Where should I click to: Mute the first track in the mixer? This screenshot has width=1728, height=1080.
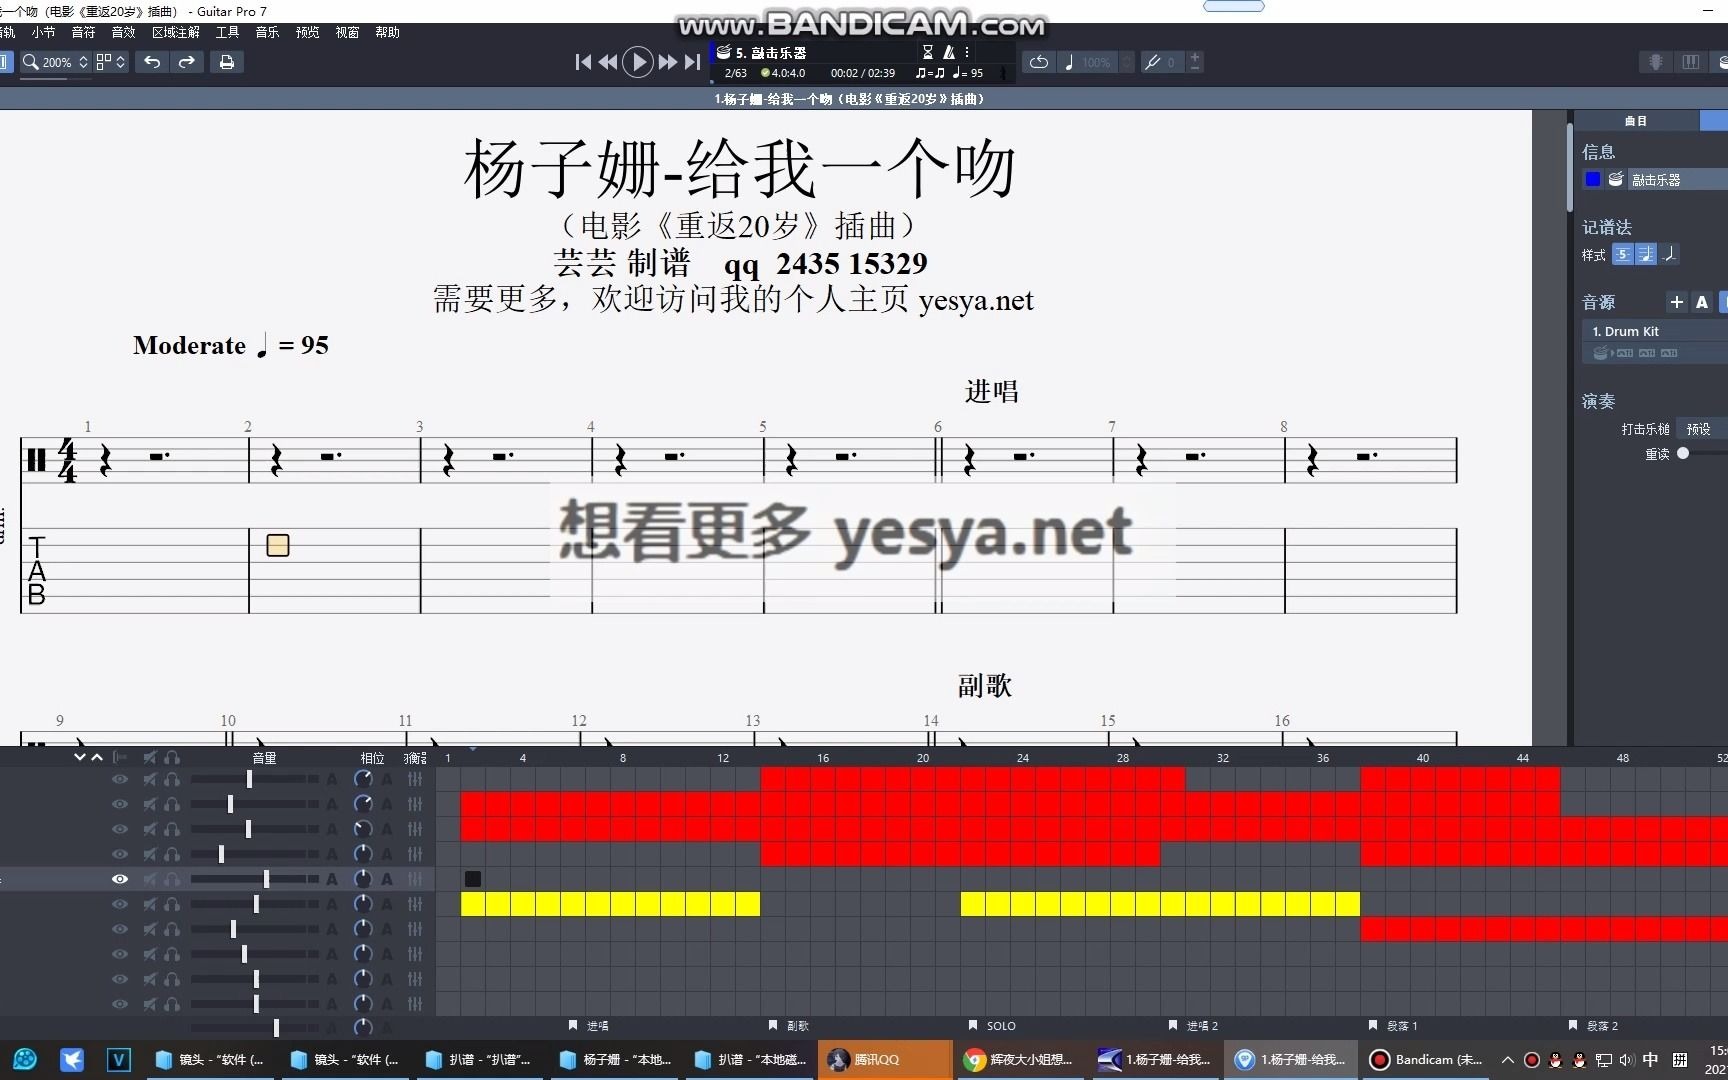tap(150, 779)
